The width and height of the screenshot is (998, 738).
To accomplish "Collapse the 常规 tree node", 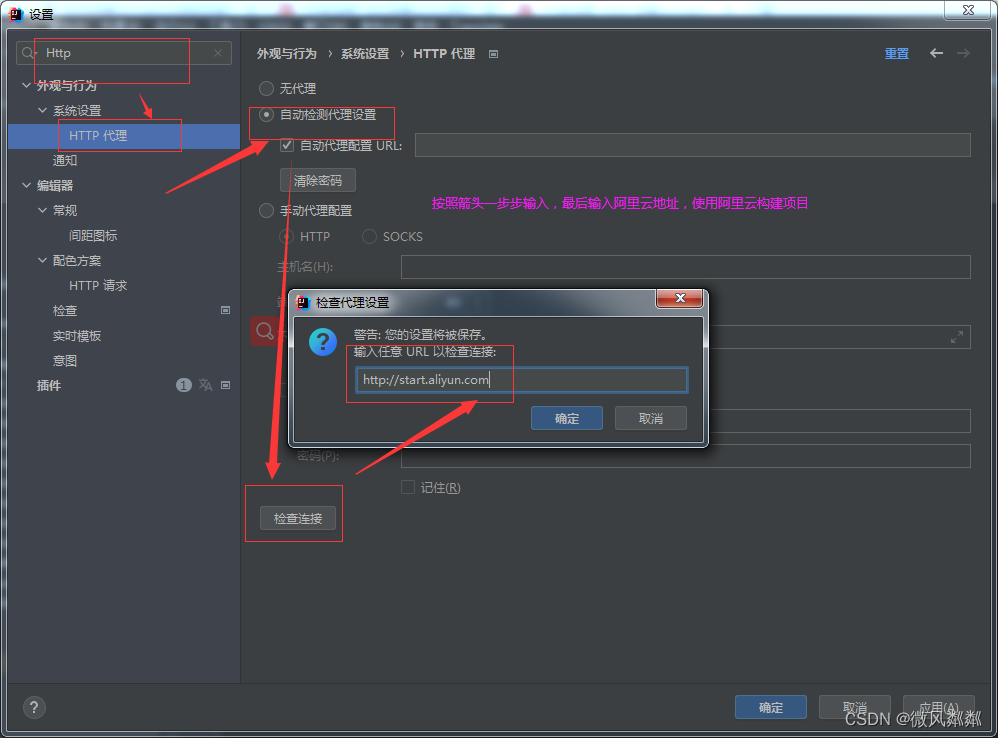I will tap(42, 211).
